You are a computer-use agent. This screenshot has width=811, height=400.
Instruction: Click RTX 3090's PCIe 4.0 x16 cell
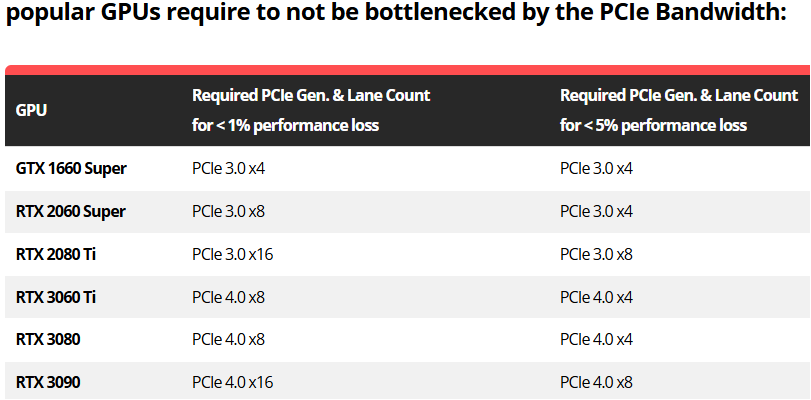pos(232,382)
